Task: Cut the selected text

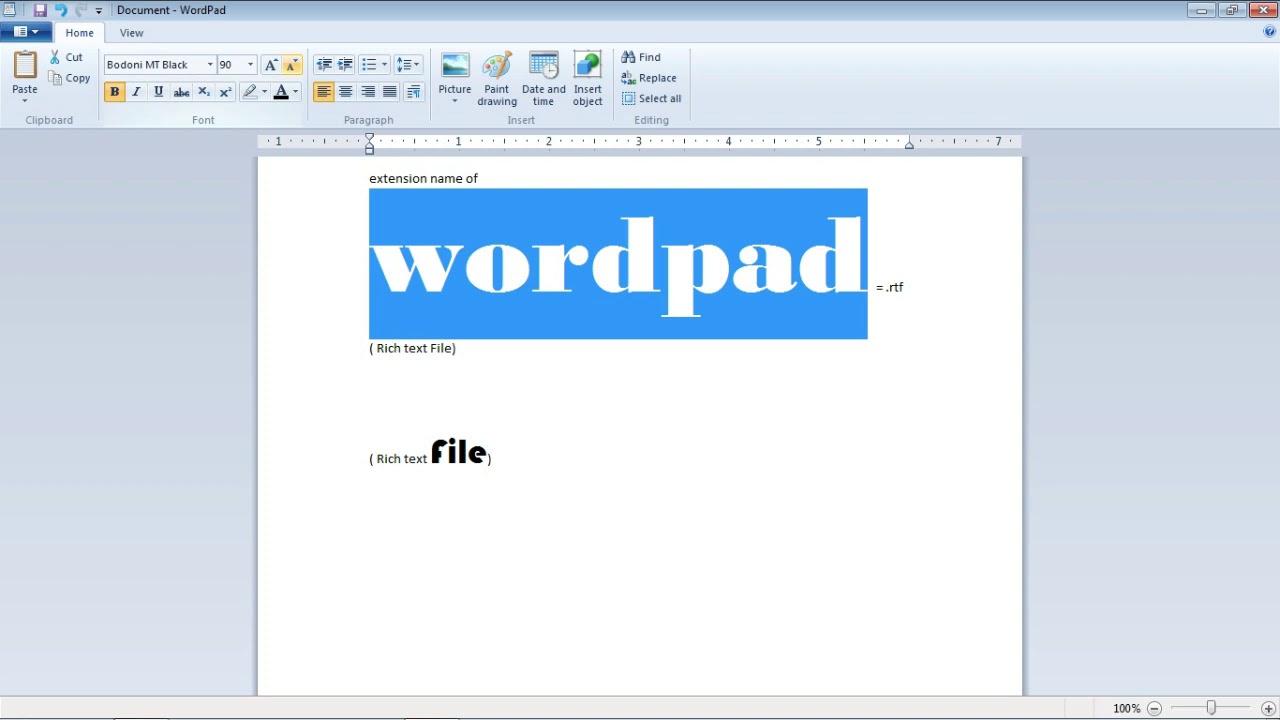Action: pos(67,57)
